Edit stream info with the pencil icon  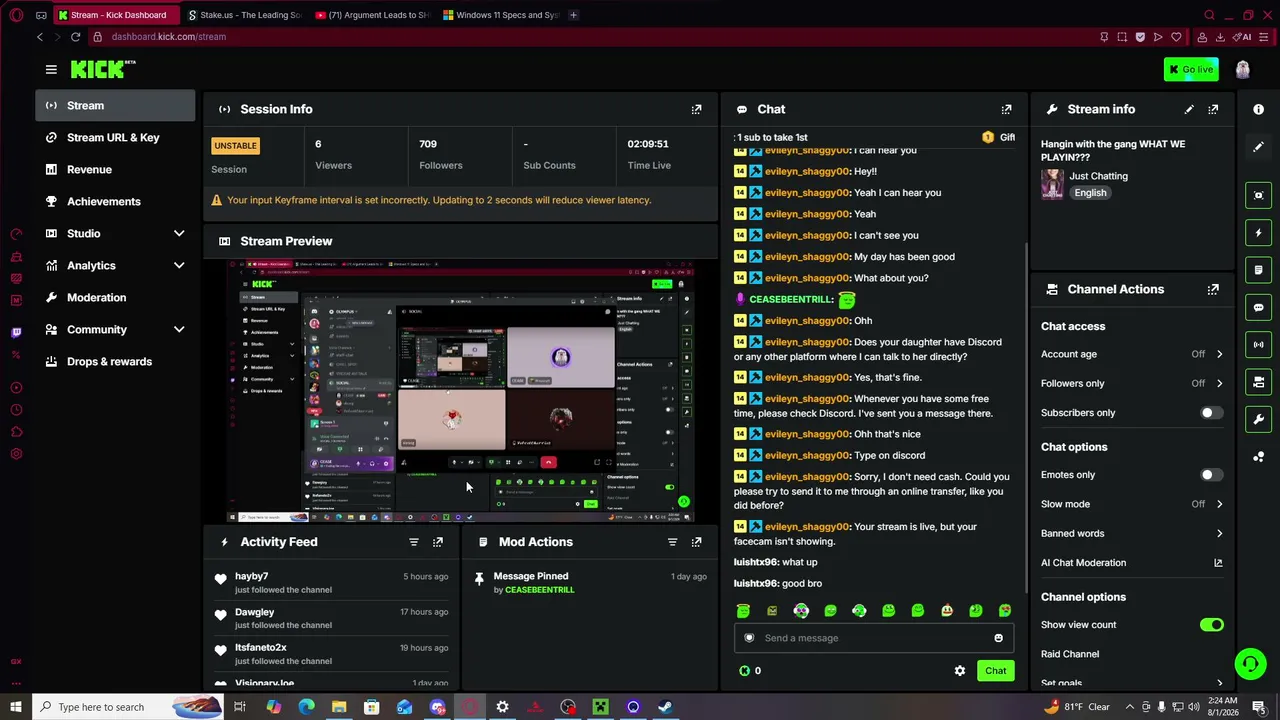[x=1189, y=109]
